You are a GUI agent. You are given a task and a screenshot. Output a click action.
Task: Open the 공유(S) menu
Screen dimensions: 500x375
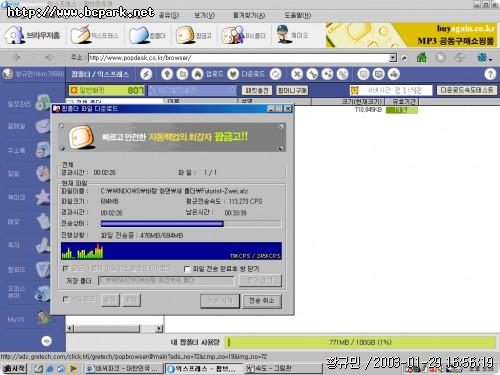pos(168,15)
